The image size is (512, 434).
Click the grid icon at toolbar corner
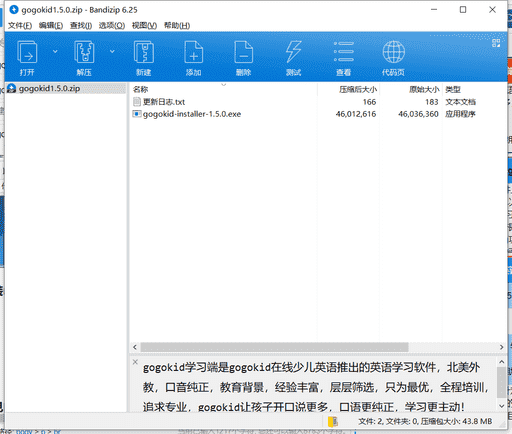coord(496,43)
